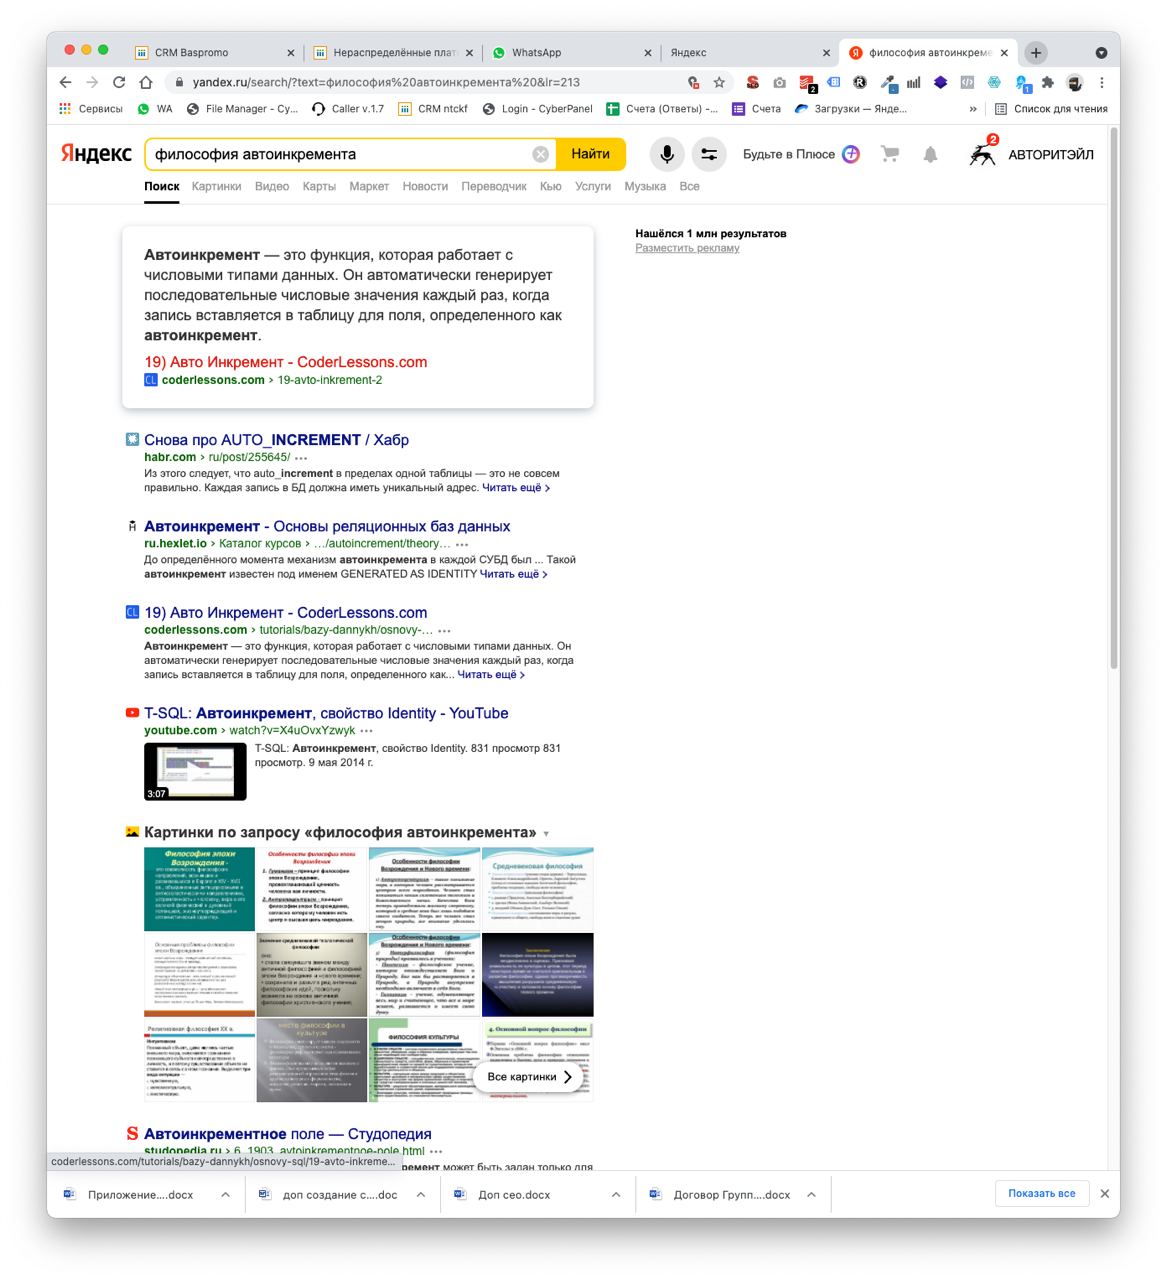Open the browser home page icon

(146, 82)
